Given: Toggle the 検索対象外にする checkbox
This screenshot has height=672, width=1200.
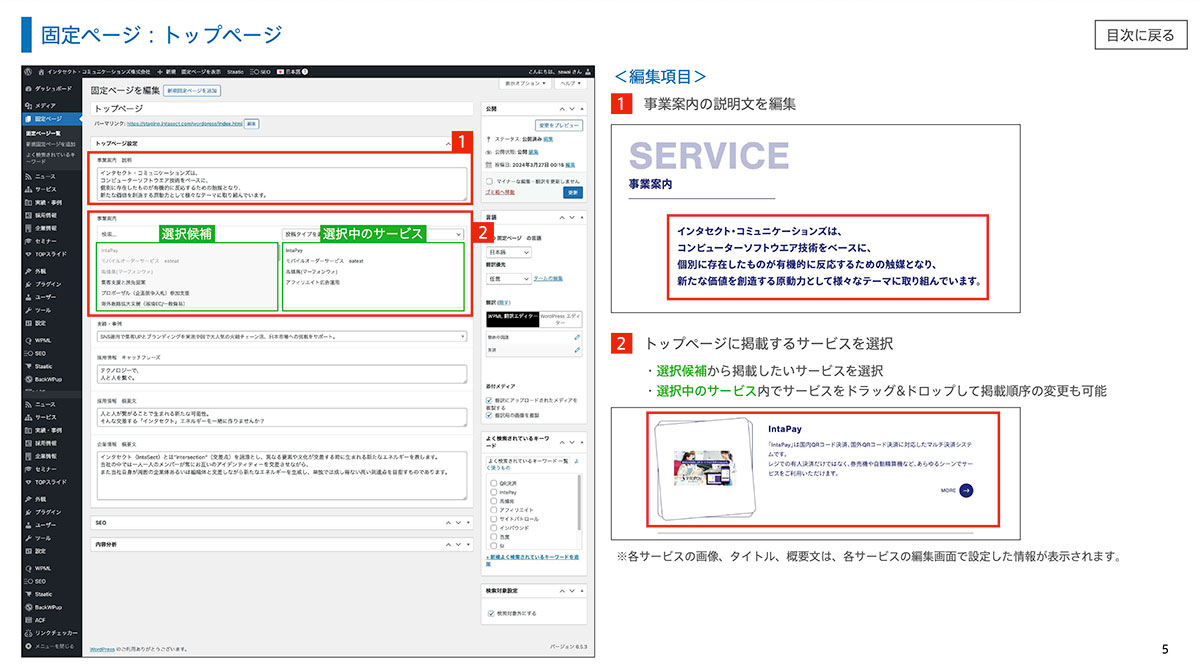Looking at the screenshot, I should coord(489,613).
